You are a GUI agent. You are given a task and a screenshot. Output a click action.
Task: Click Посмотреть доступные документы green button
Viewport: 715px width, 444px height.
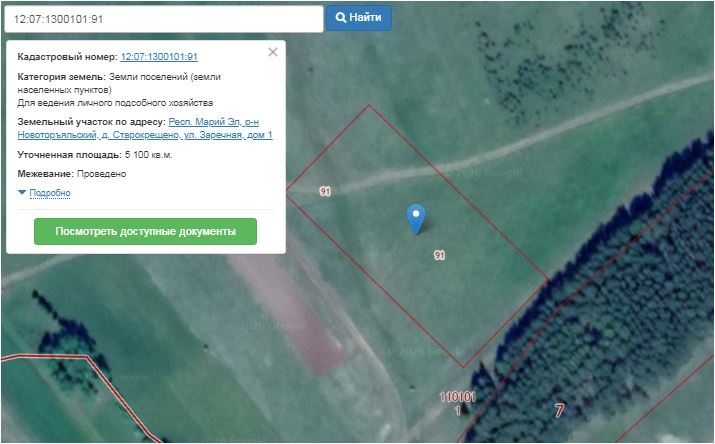tap(145, 231)
